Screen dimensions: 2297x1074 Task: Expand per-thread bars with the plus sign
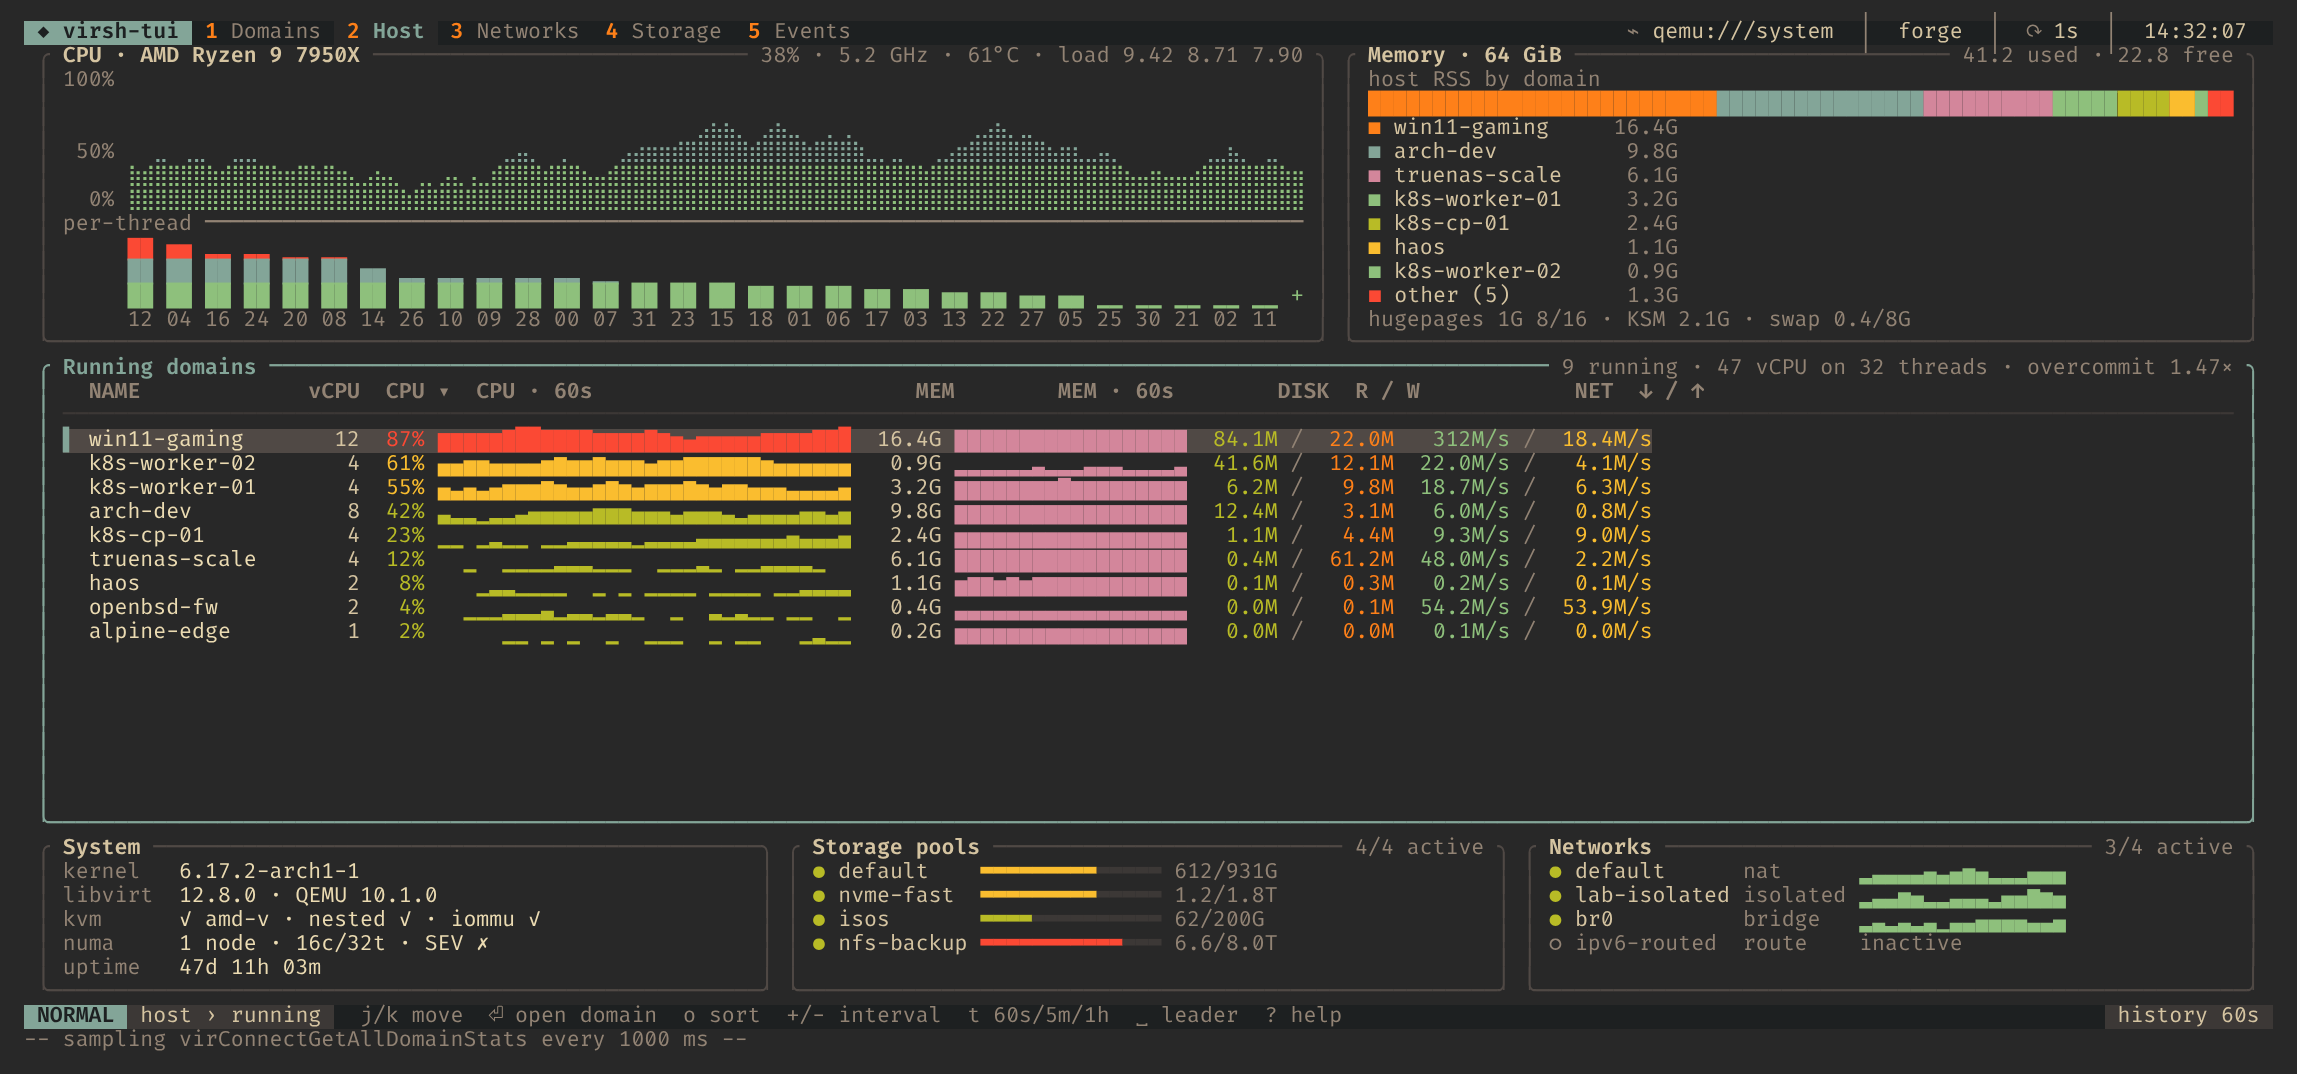[x=1297, y=295]
